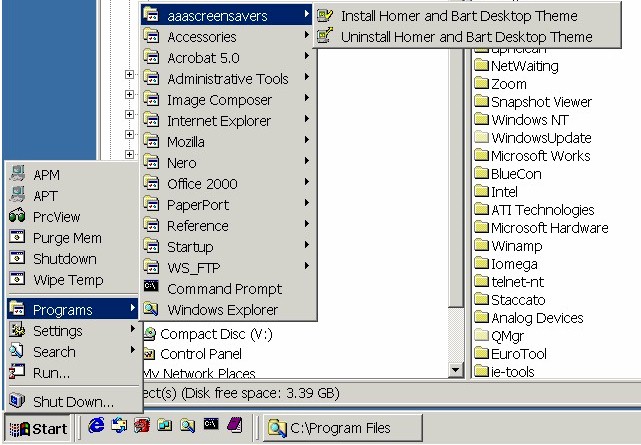
Task: Click Install Homer and Bart Desktop Theme
Action: tap(466, 16)
